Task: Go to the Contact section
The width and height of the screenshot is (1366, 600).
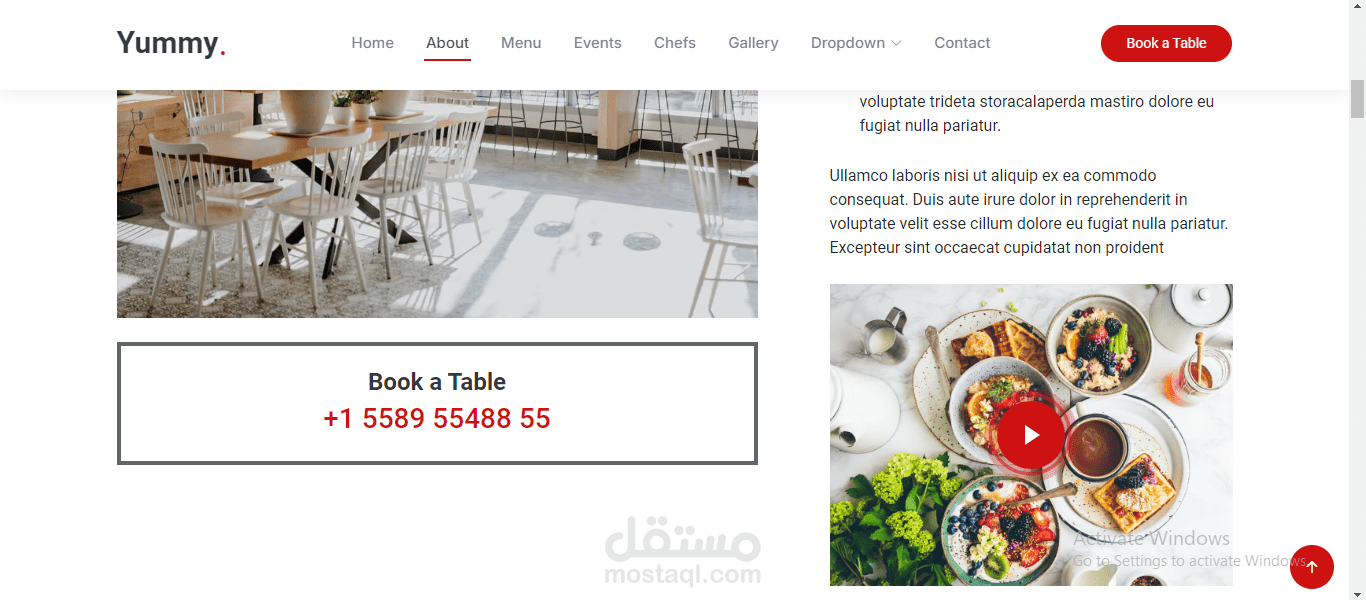Action: (962, 43)
